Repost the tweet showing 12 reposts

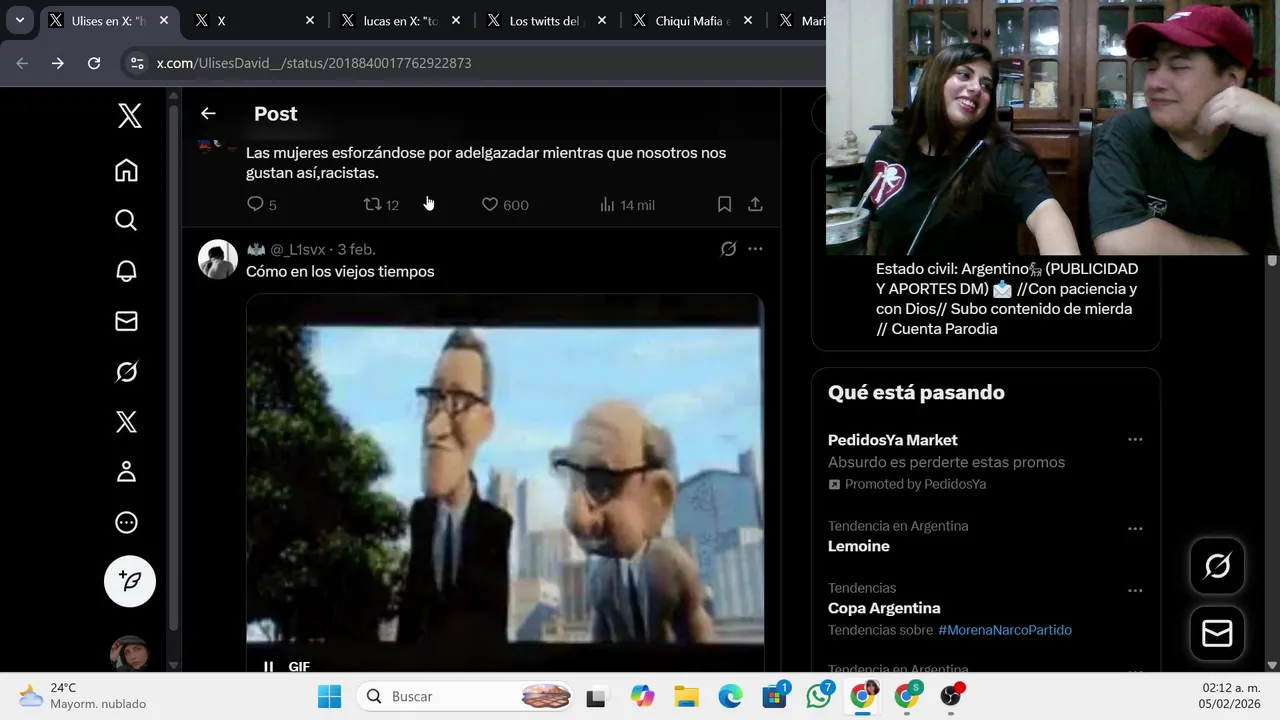click(x=381, y=204)
